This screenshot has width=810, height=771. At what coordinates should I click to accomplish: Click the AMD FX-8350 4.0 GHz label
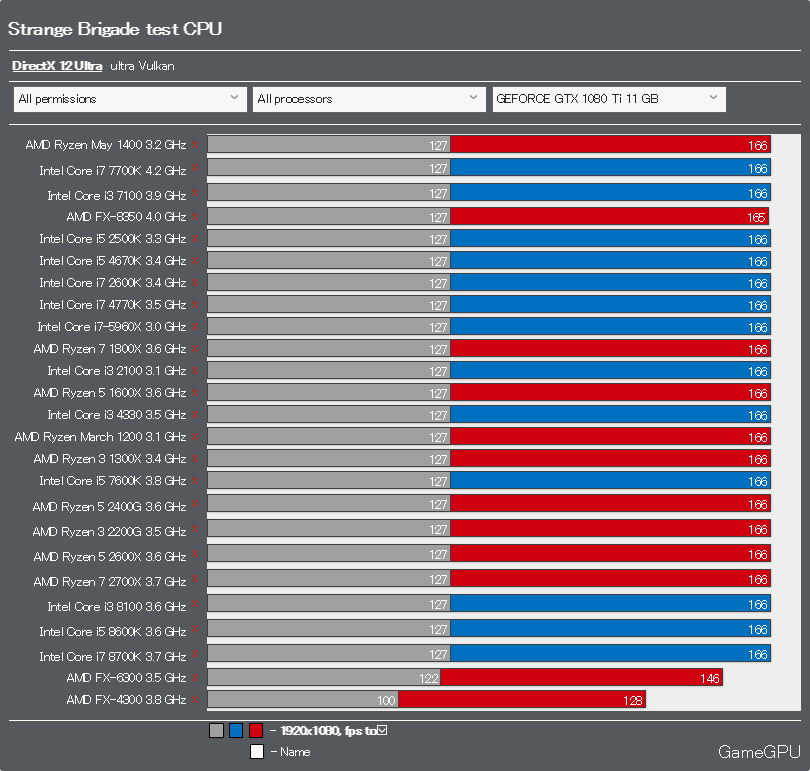(x=126, y=216)
